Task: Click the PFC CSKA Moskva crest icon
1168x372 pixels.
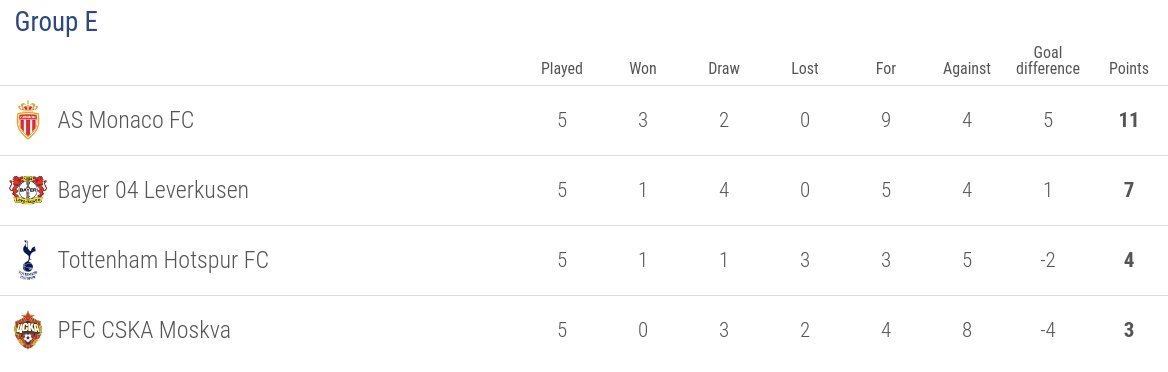Action: (28, 330)
